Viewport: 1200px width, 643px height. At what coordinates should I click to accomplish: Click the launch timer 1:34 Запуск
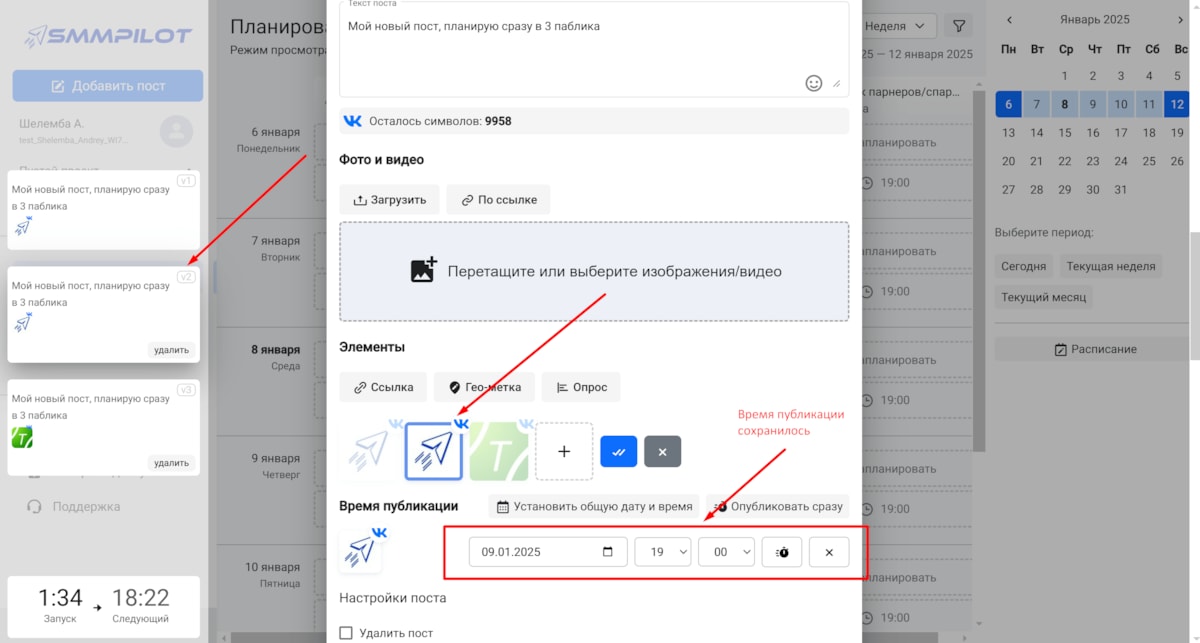point(60,606)
